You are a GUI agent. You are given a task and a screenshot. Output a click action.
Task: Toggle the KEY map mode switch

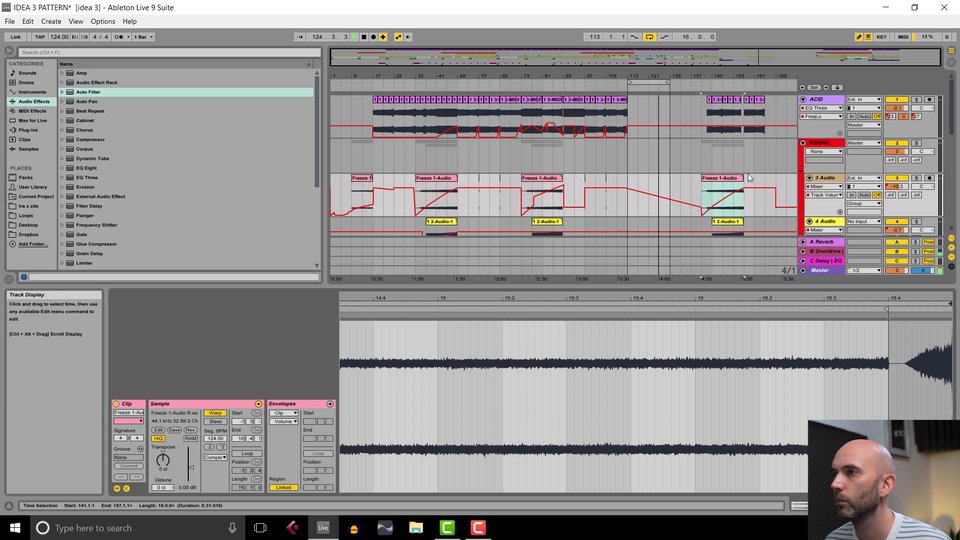coord(882,37)
